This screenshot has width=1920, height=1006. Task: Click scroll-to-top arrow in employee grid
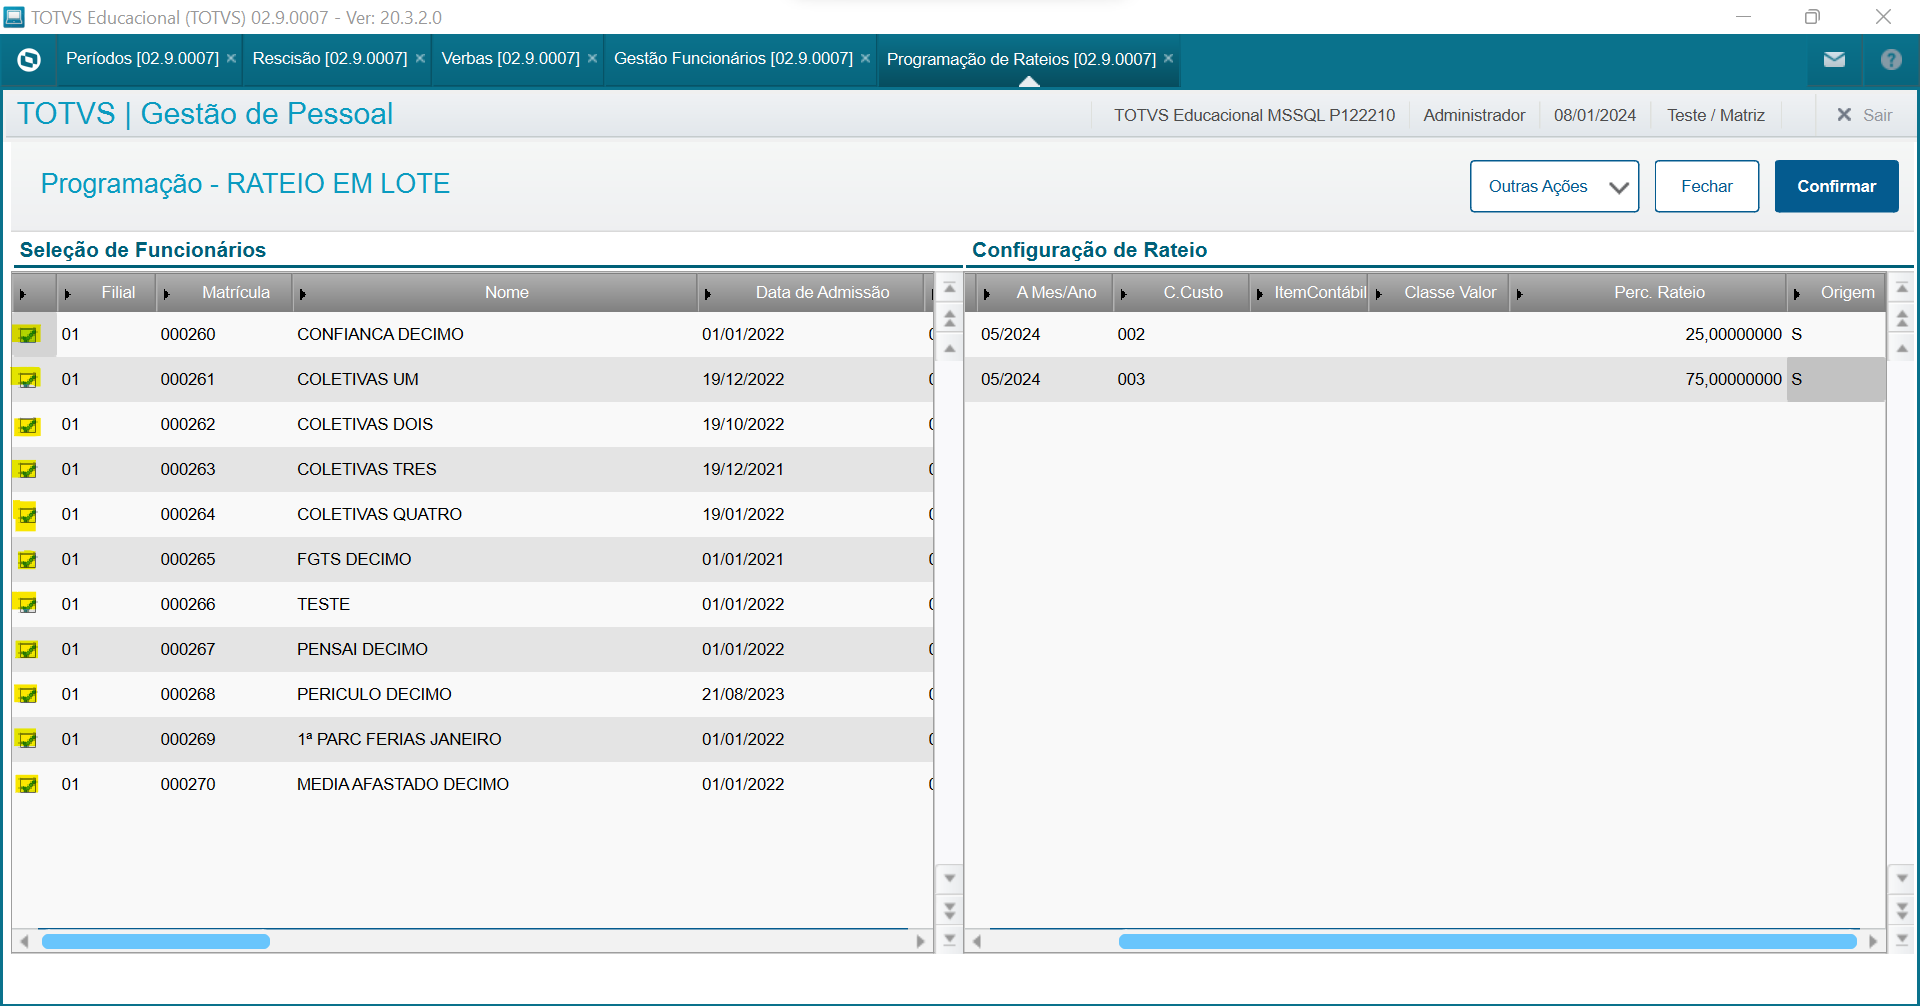(950, 289)
